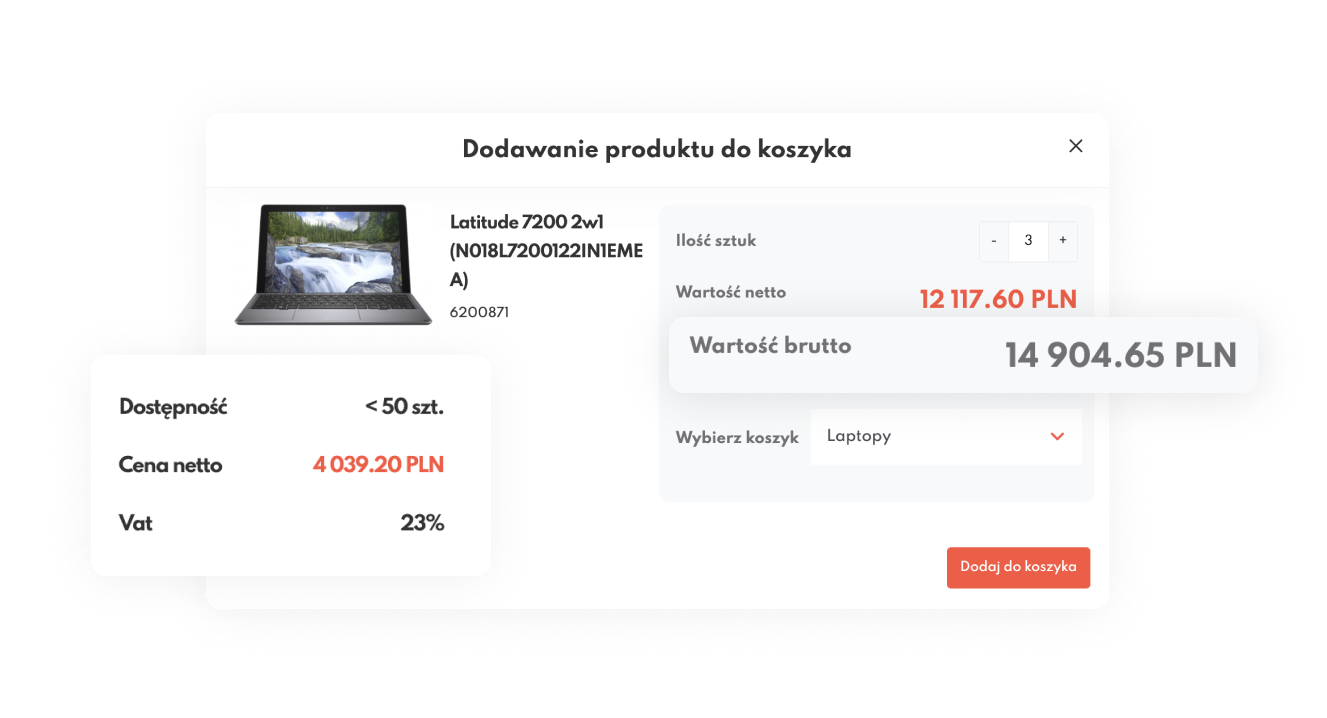Click the Wartość brutto amount 14 904.65 PLN
Image resolution: width=1327 pixels, height=718 pixels.
(x=1121, y=356)
